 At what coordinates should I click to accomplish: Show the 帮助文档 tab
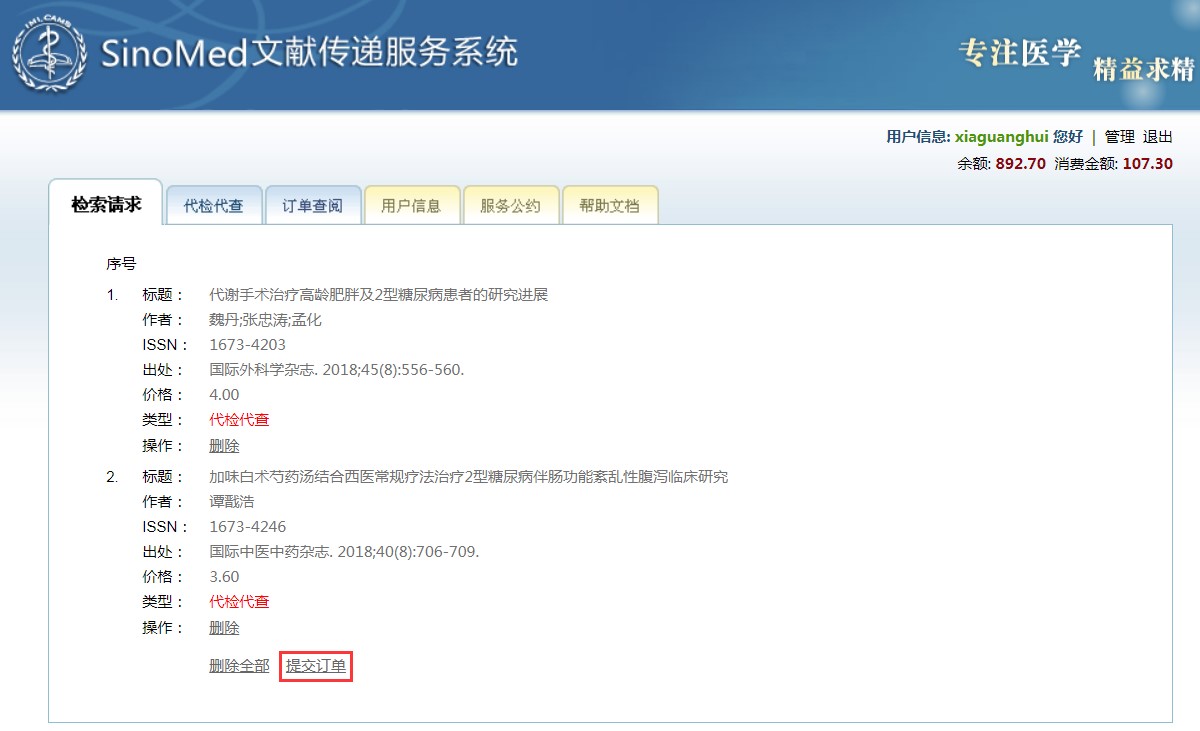609,206
